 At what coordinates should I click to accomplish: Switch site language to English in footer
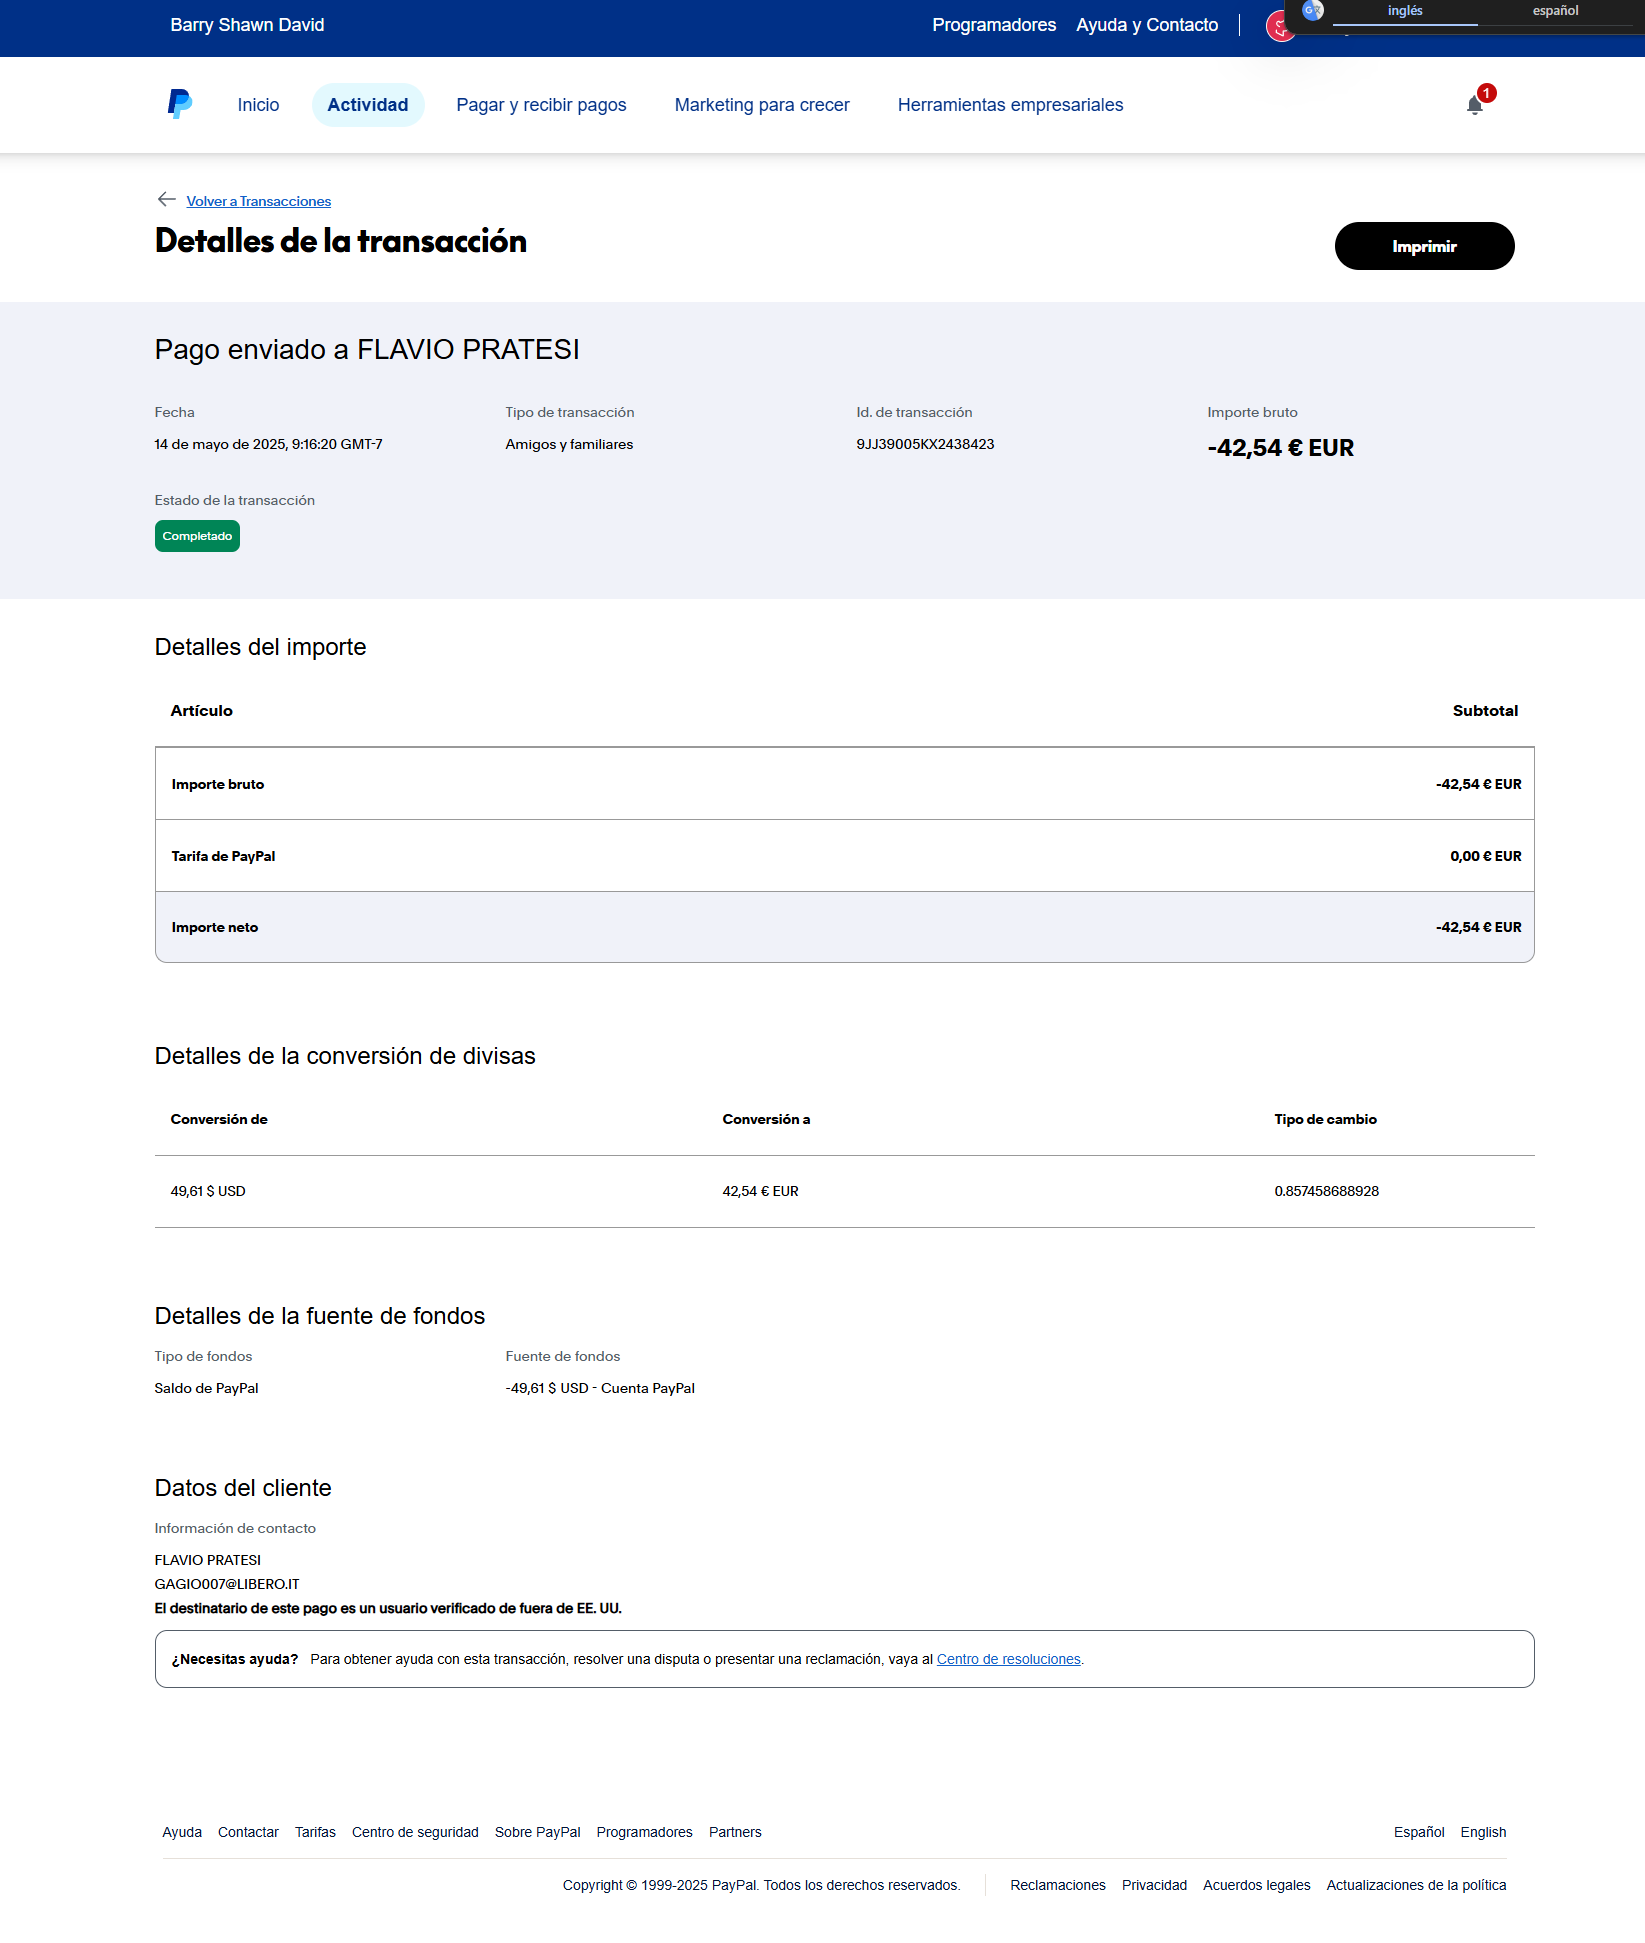click(x=1482, y=1832)
